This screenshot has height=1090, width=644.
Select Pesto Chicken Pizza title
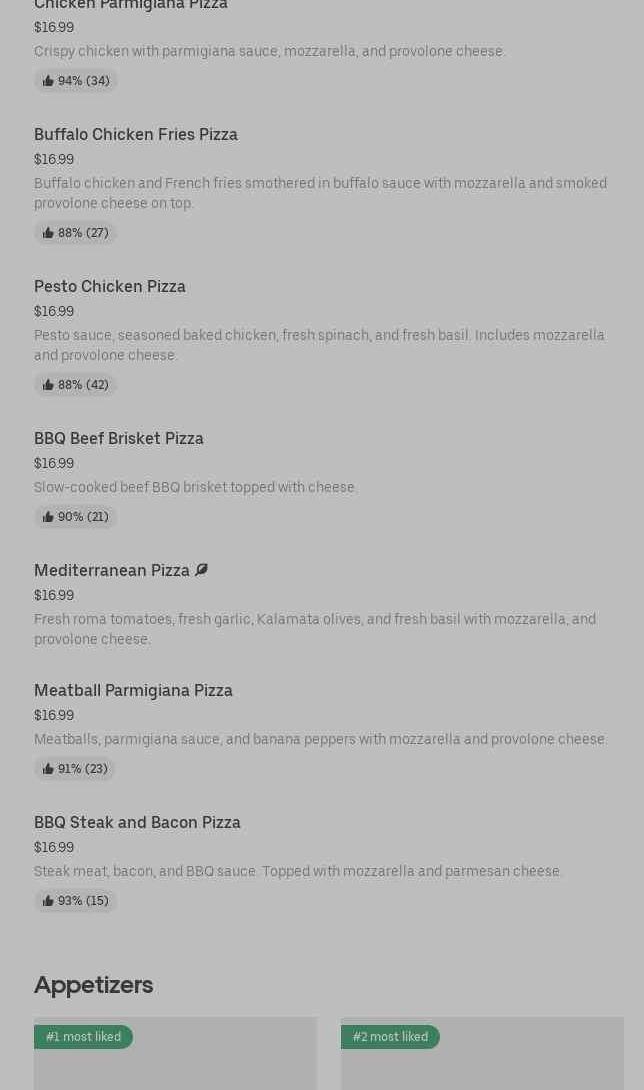[110, 286]
